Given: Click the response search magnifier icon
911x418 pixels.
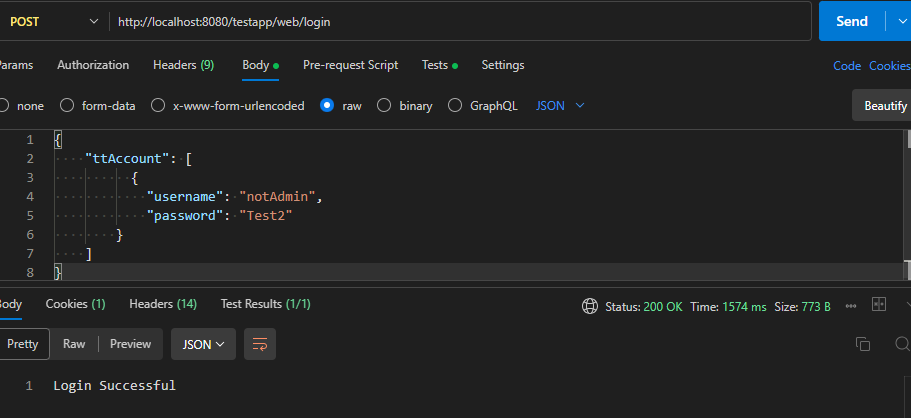Looking at the screenshot, I should 903,344.
